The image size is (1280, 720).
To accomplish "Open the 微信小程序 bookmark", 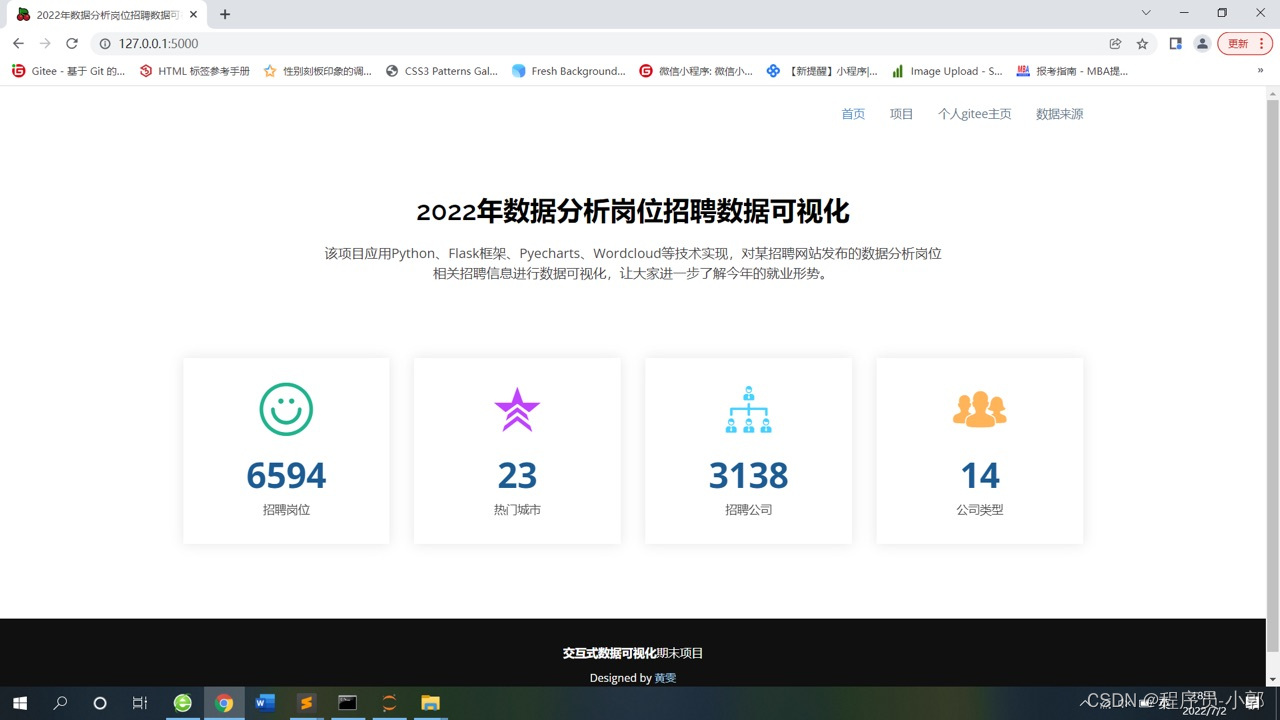I will pos(696,71).
